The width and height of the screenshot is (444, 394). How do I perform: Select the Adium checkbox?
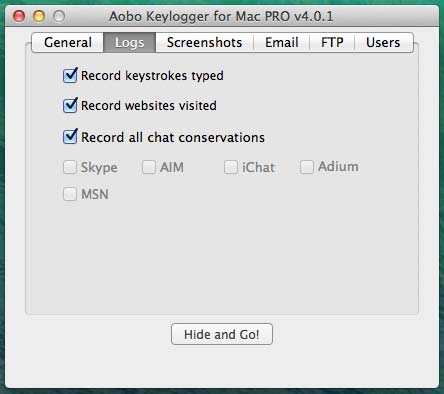point(307,167)
